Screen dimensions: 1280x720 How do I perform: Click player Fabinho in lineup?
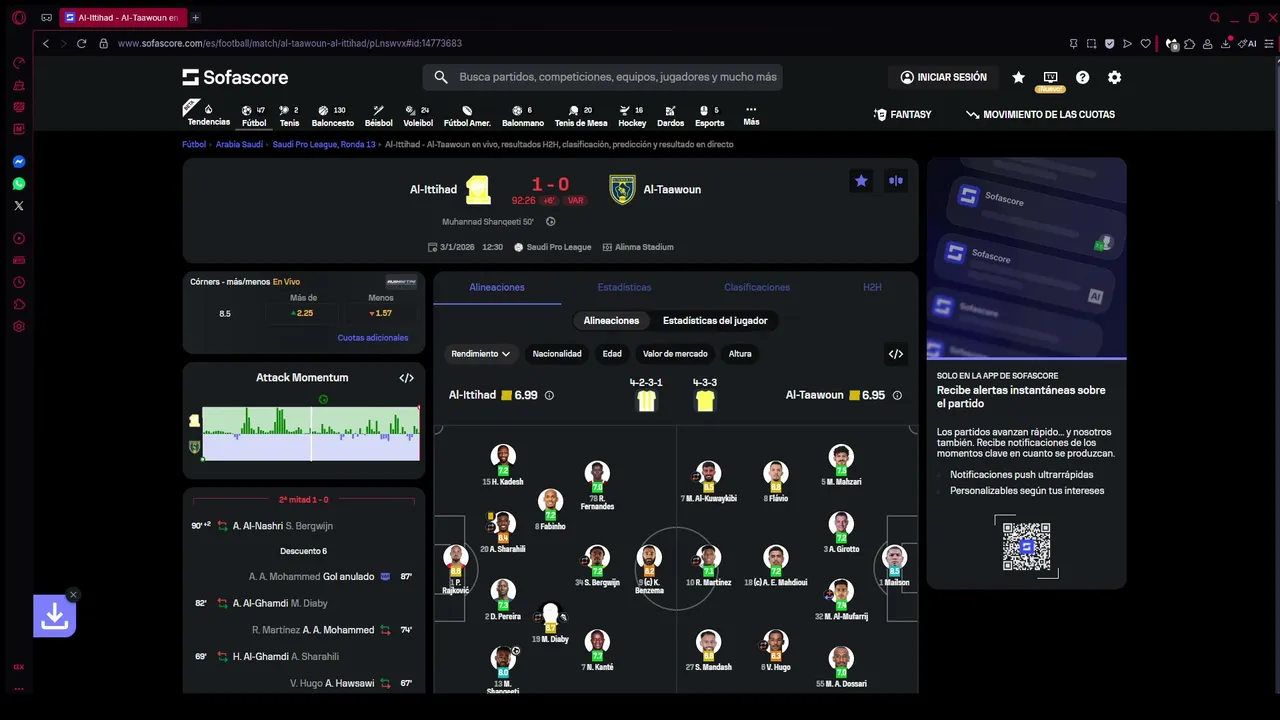click(x=550, y=510)
